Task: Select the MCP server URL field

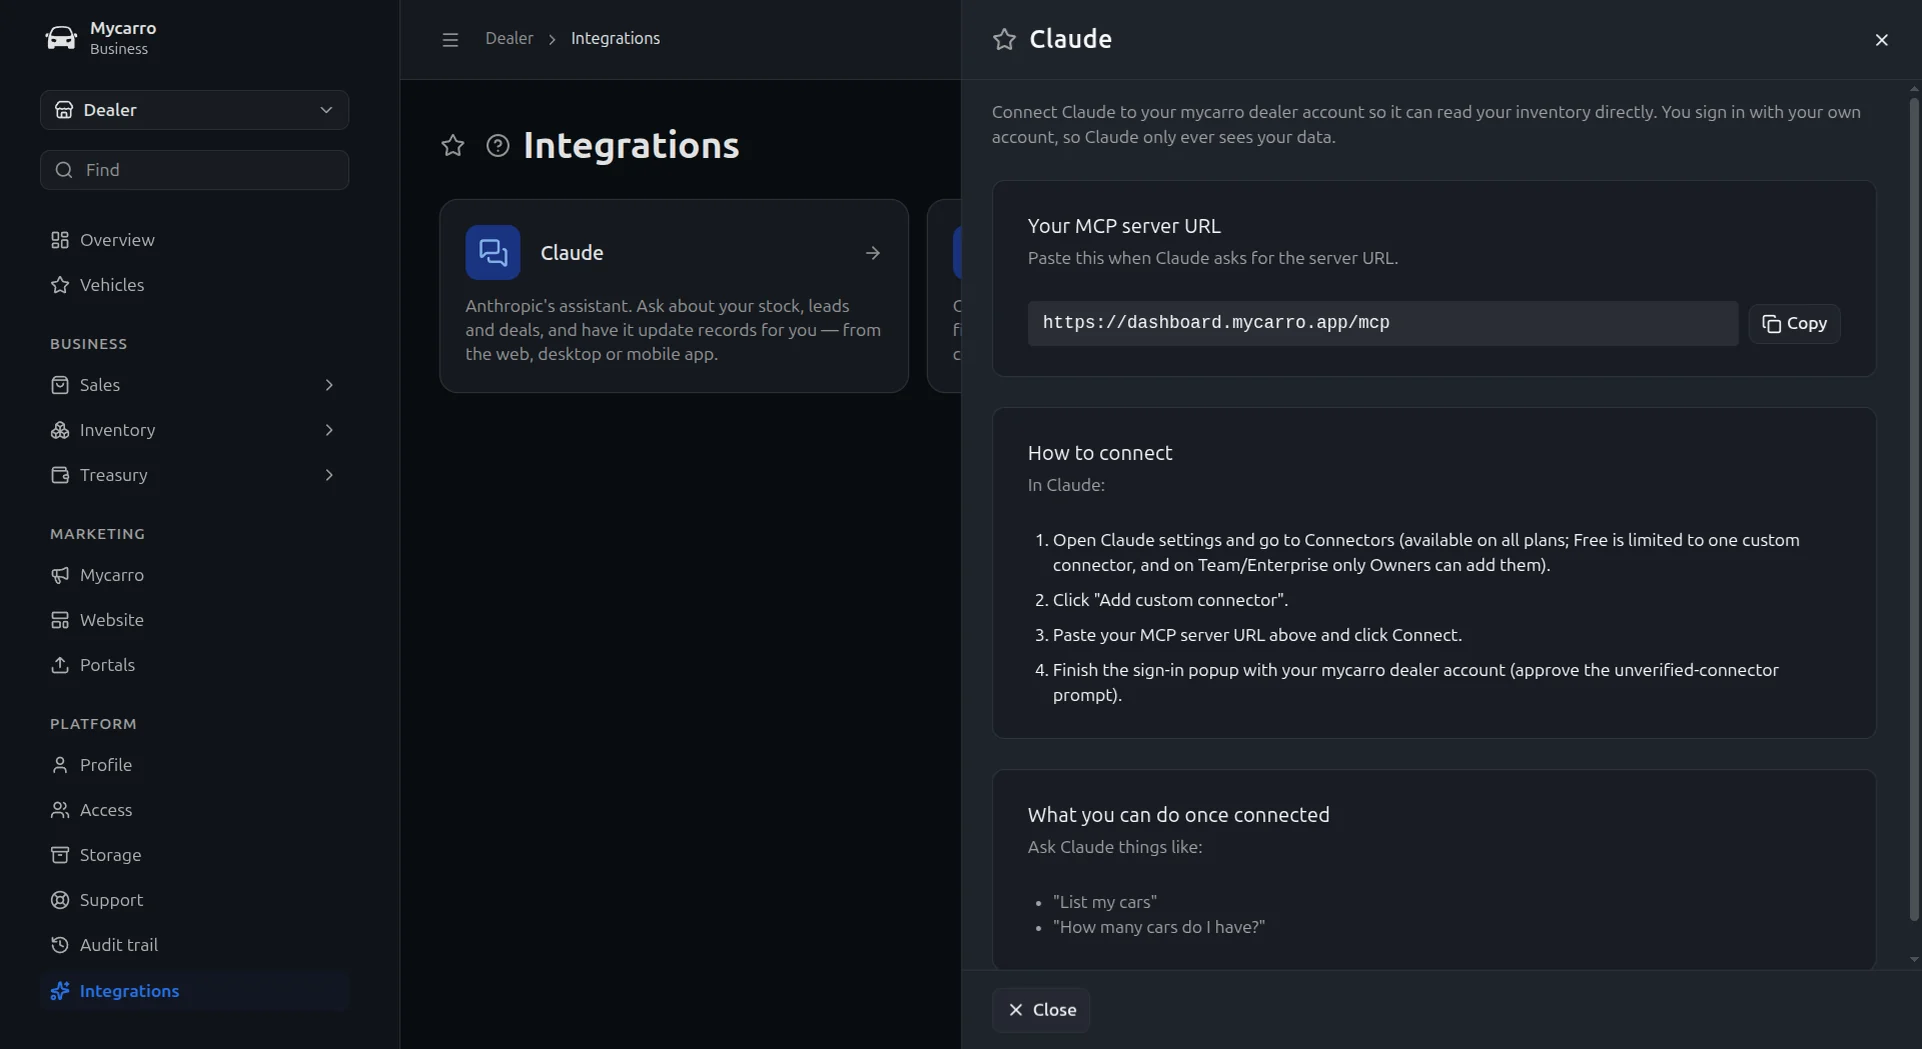Action: pyautogui.click(x=1383, y=323)
